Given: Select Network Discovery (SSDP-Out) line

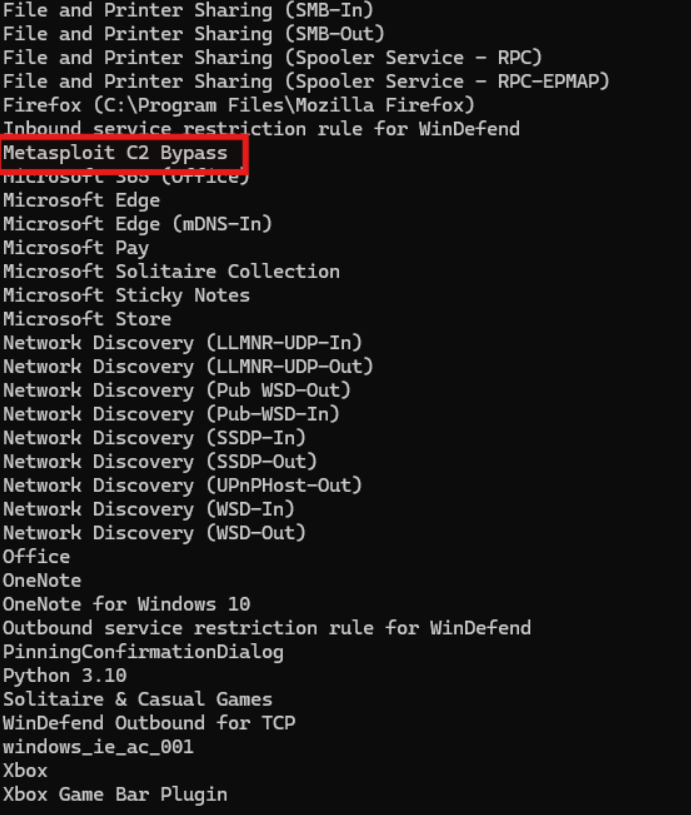Looking at the screenshot, I should click(x=160, y=461).
